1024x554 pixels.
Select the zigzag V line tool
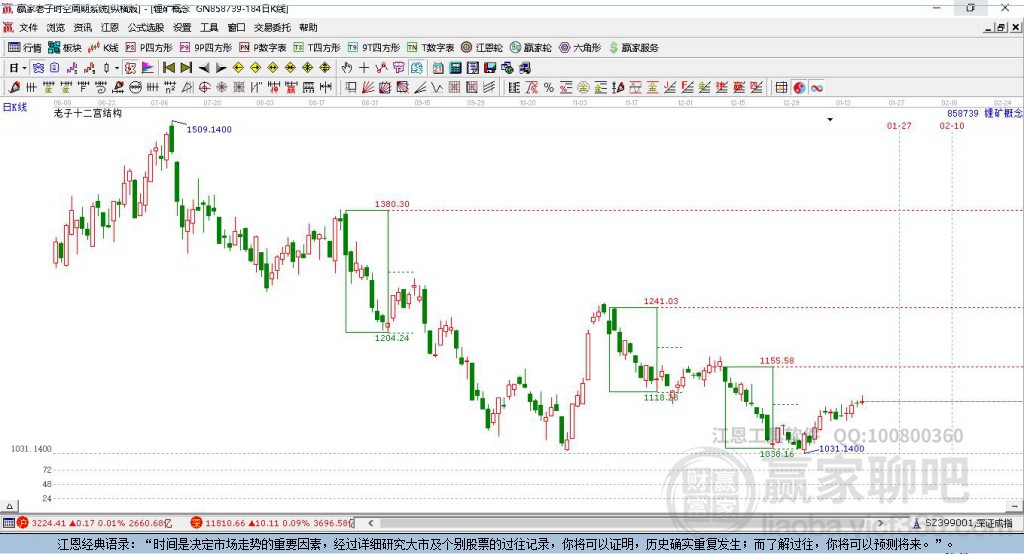tap(437, 88)
